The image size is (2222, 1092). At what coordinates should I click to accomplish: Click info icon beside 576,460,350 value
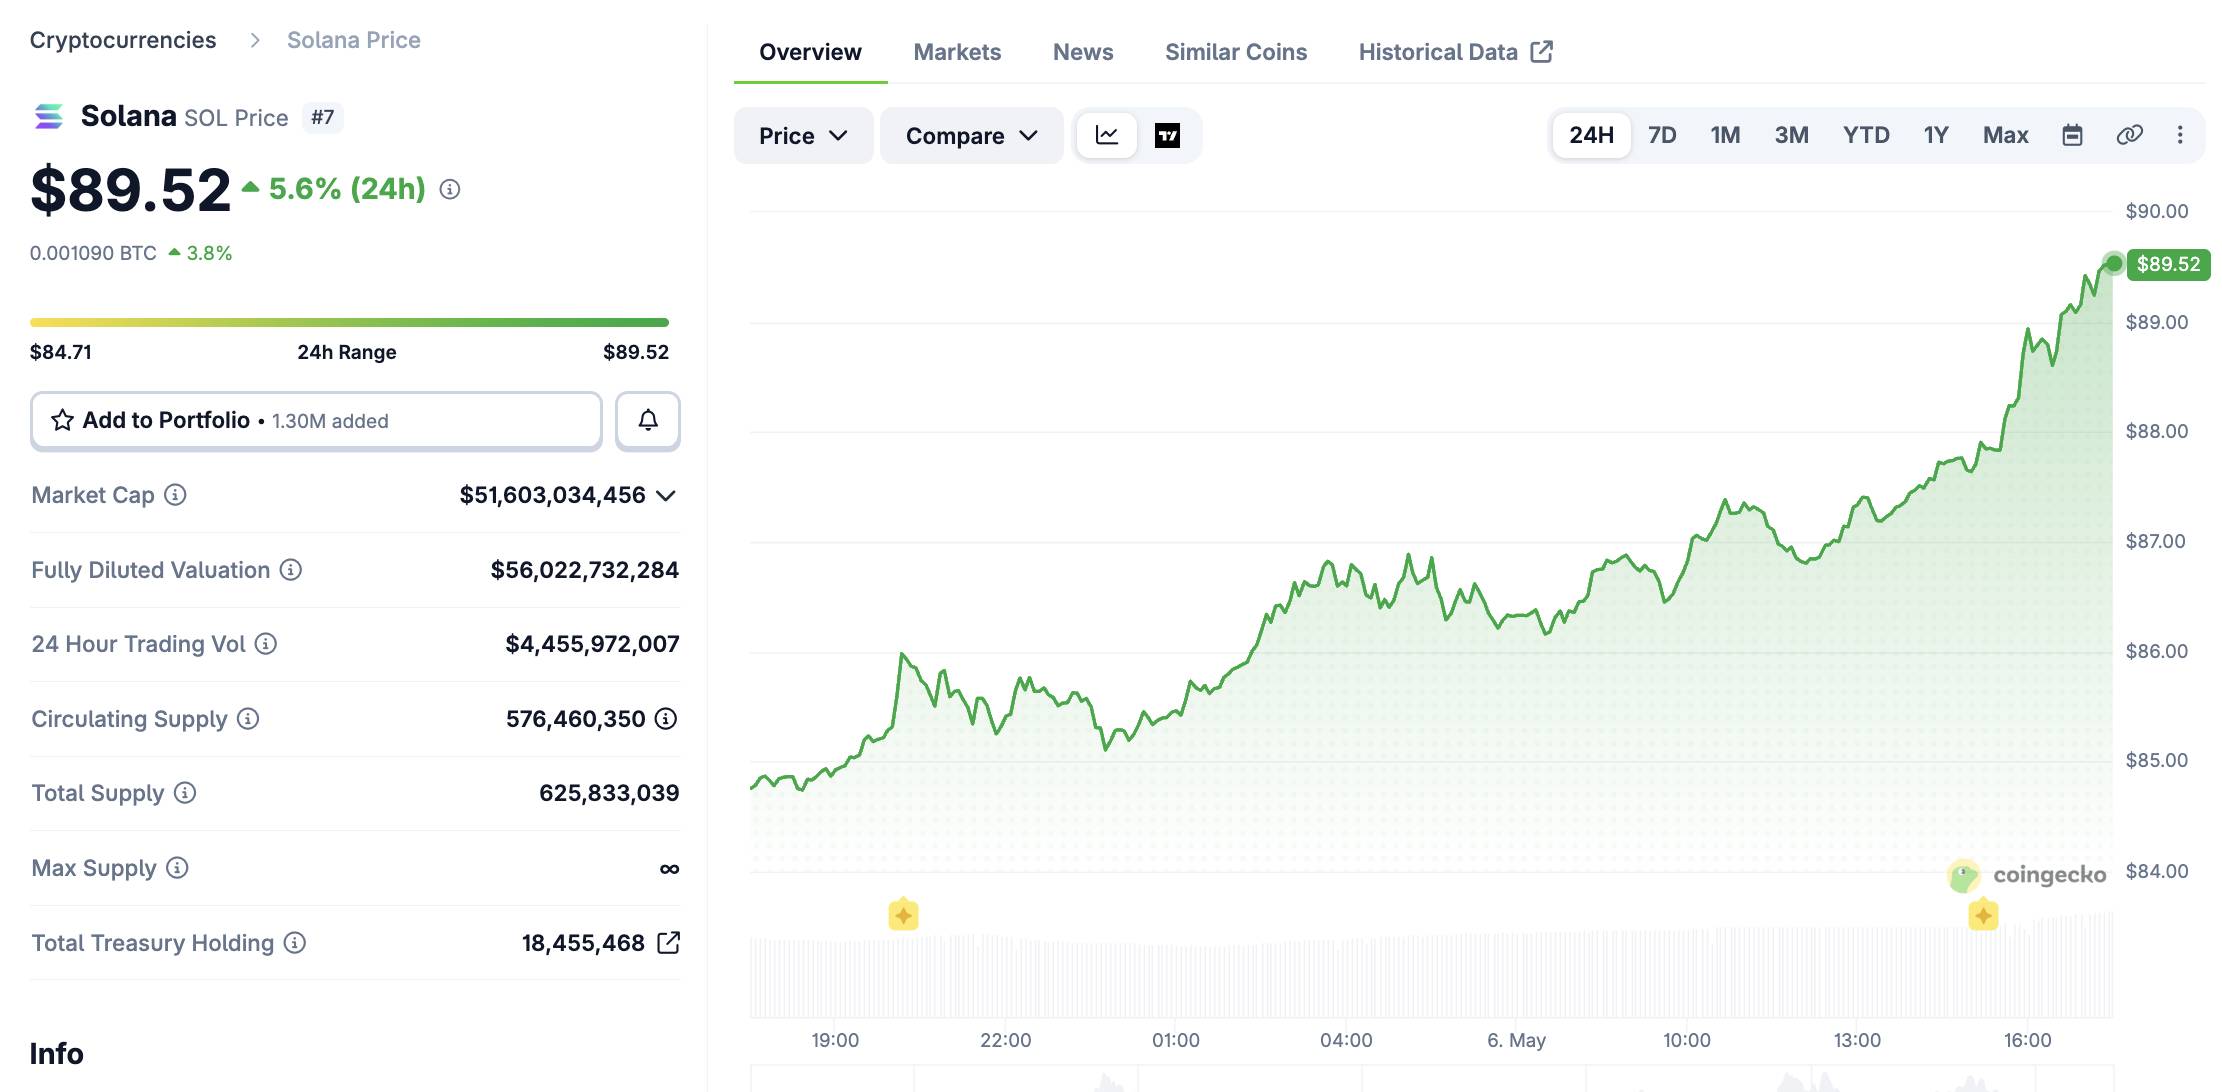pos(666,719)
